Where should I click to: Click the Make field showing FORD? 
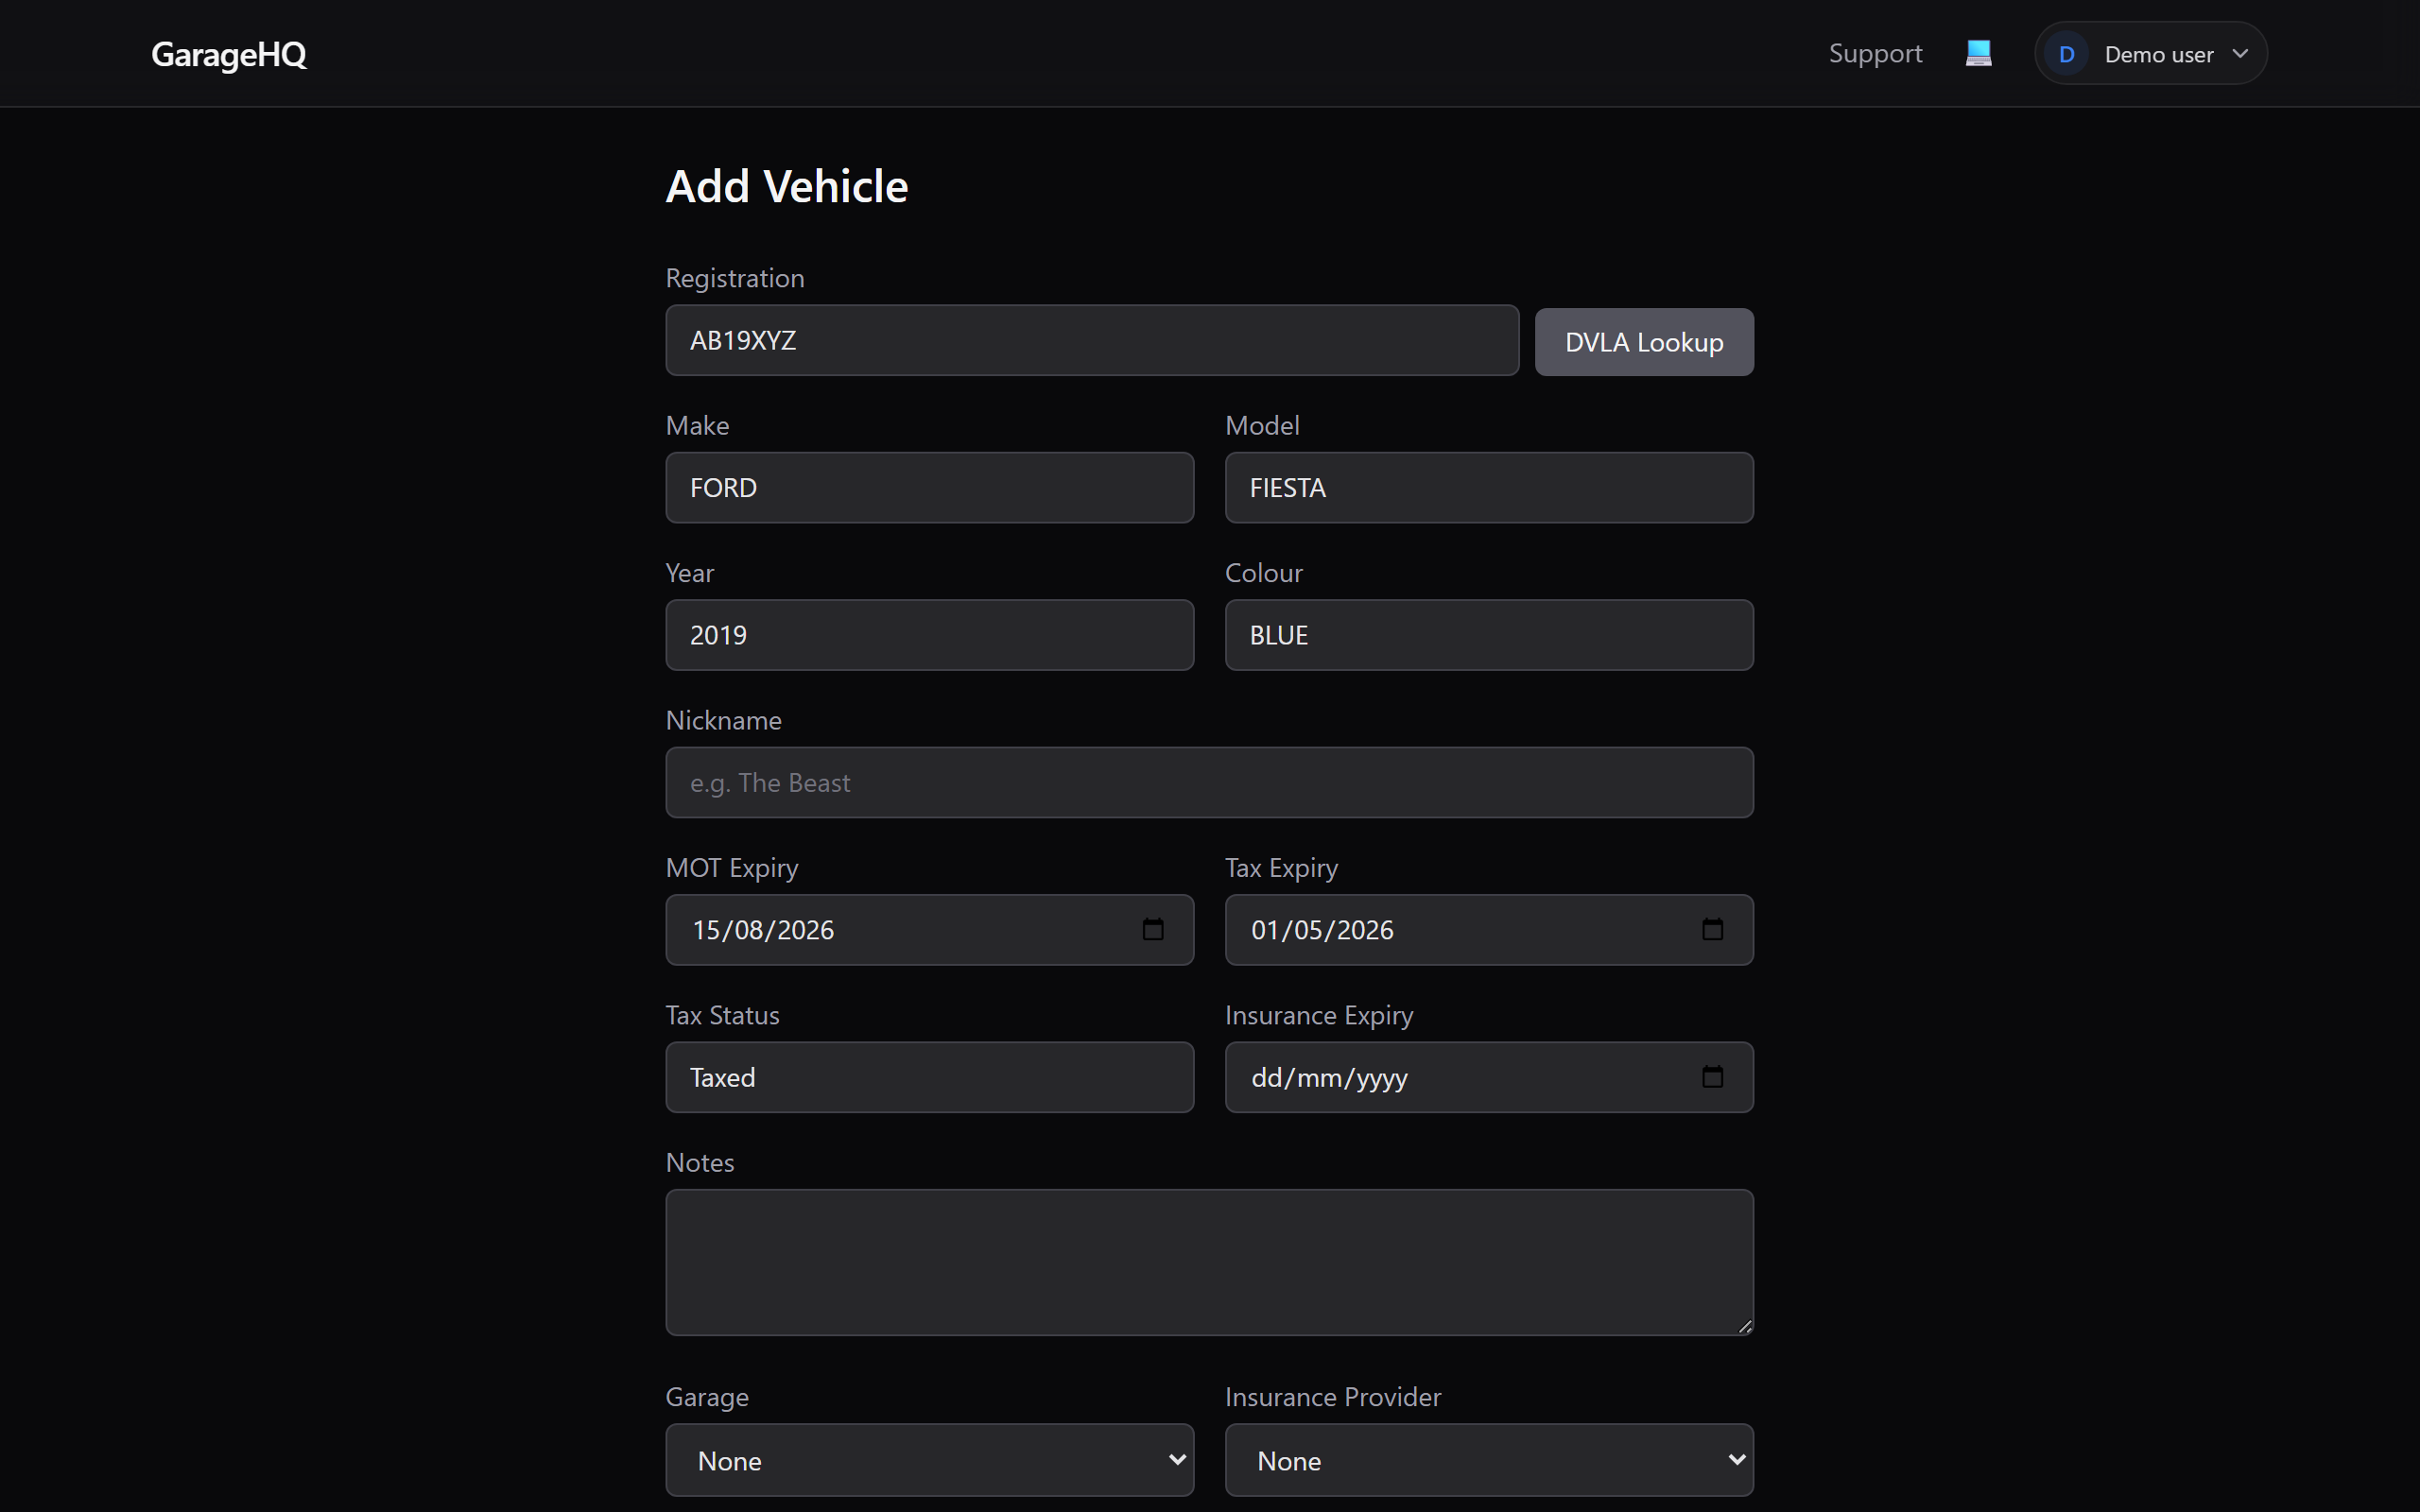coord(928,487)
